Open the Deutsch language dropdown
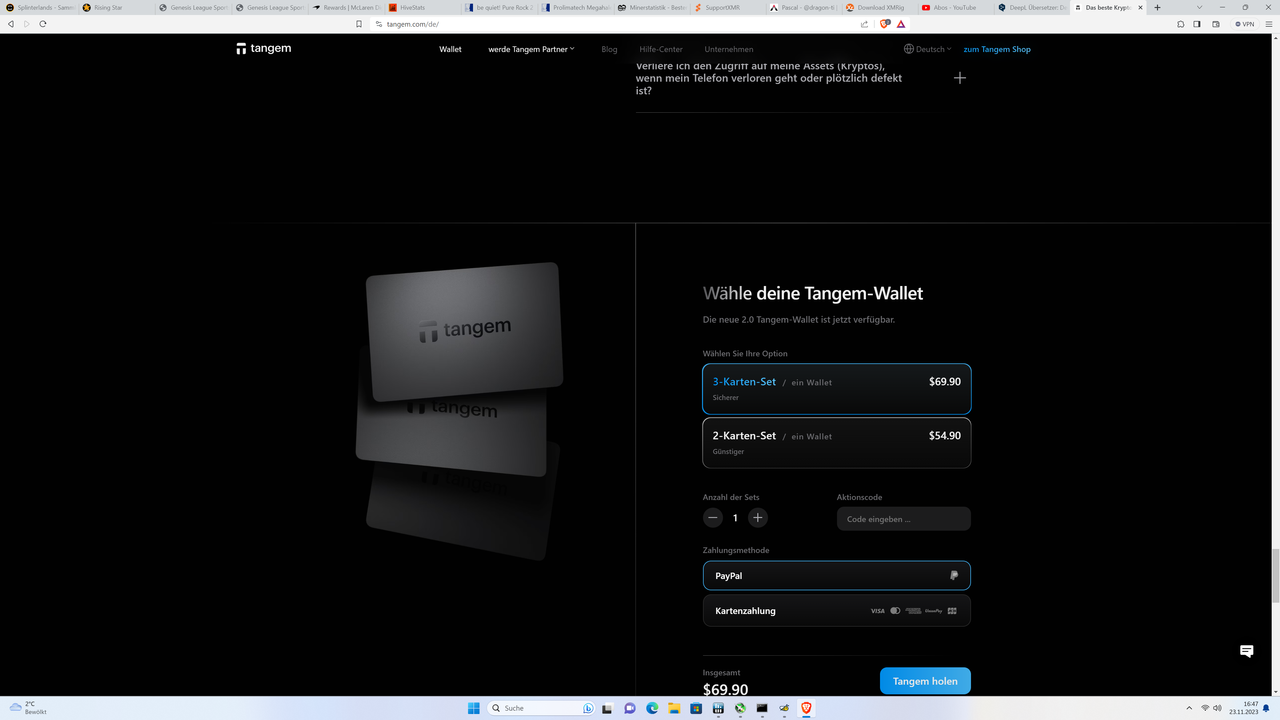 pyautogui.click(x=927, y=49)
